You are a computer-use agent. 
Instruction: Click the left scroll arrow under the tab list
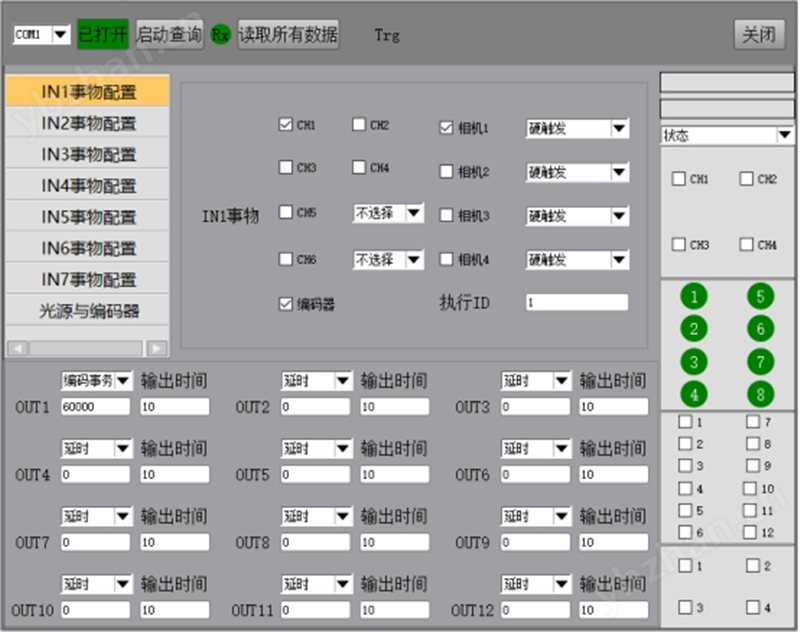coord(18,348)
